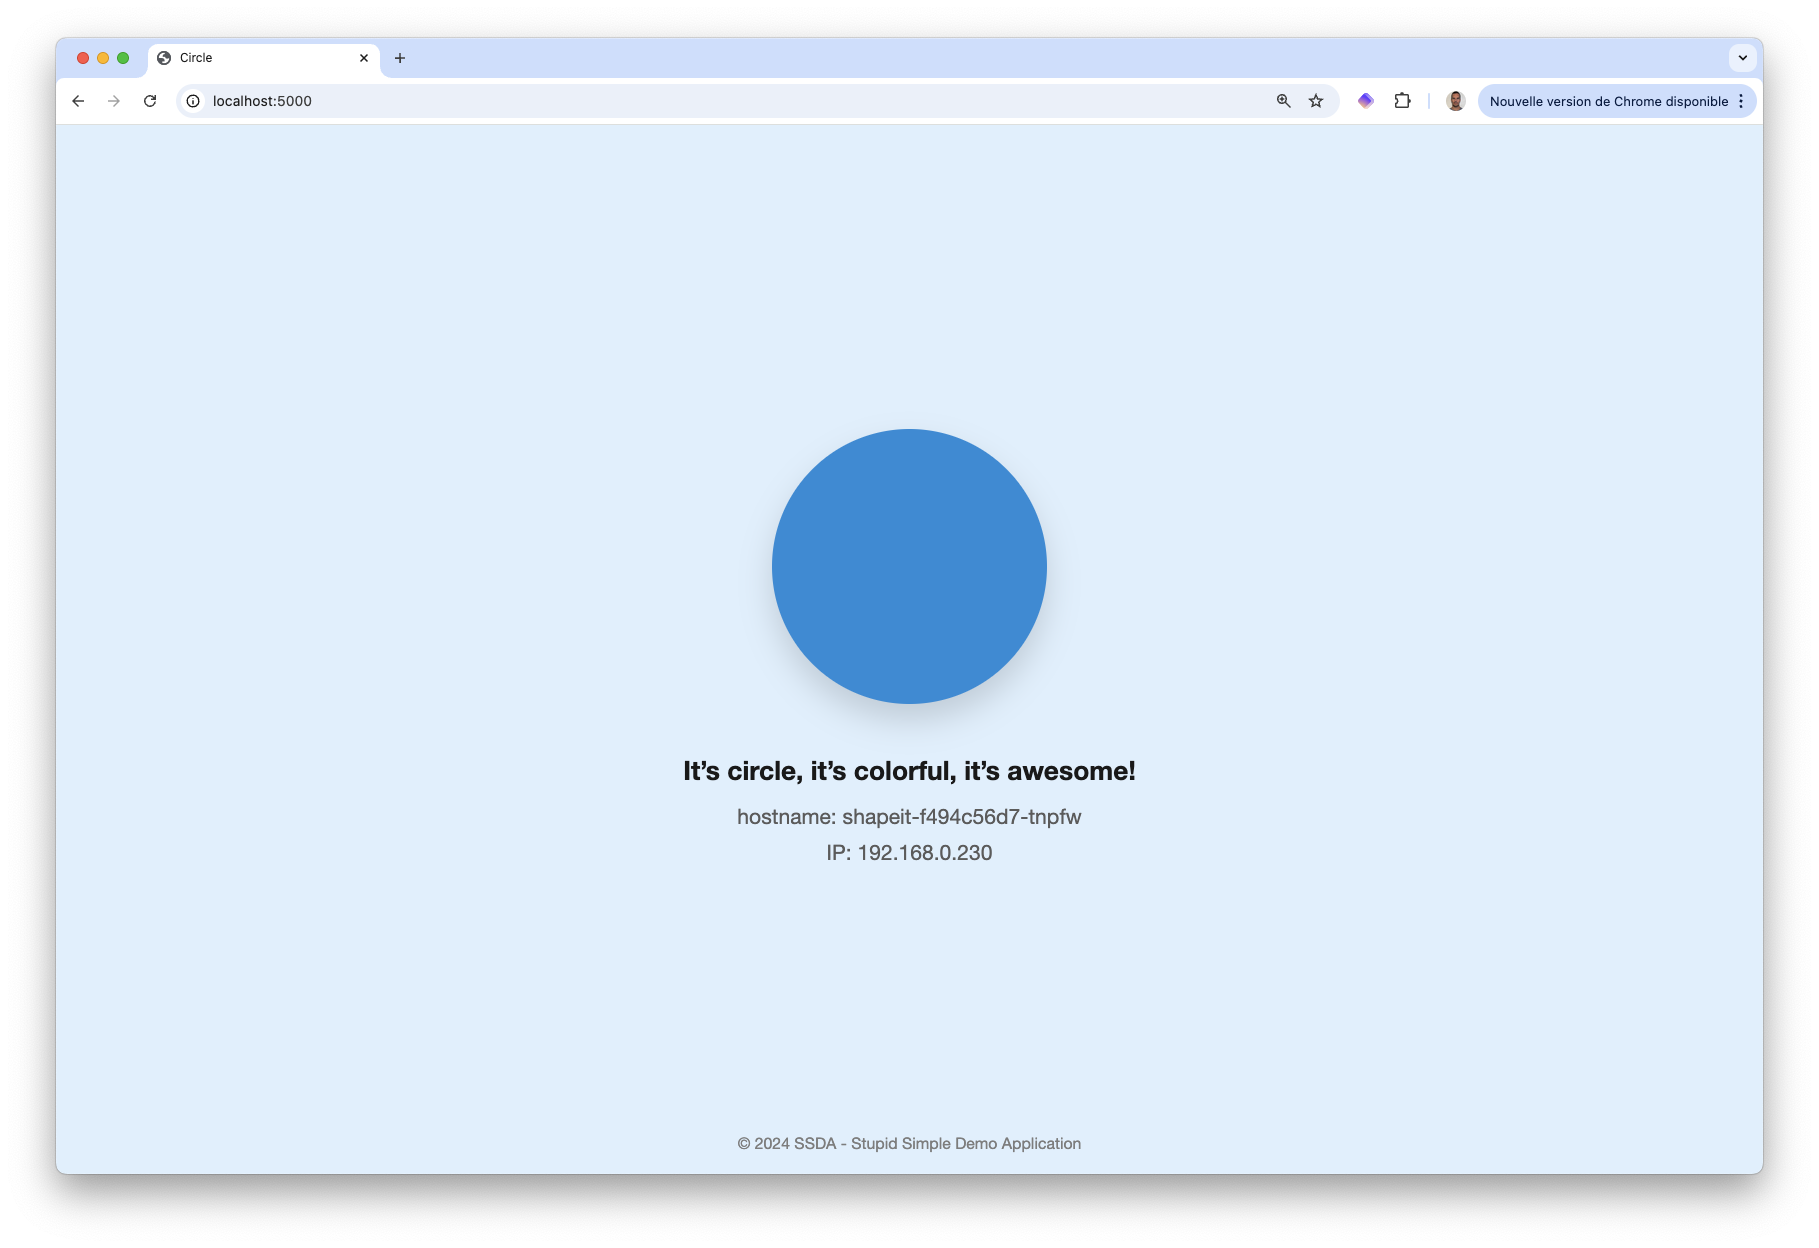Image resolution: width=1819 pixels, height=1248 pixels.
Task: Click the green macOS fullscreen button
Action: (x=123, y=58)
